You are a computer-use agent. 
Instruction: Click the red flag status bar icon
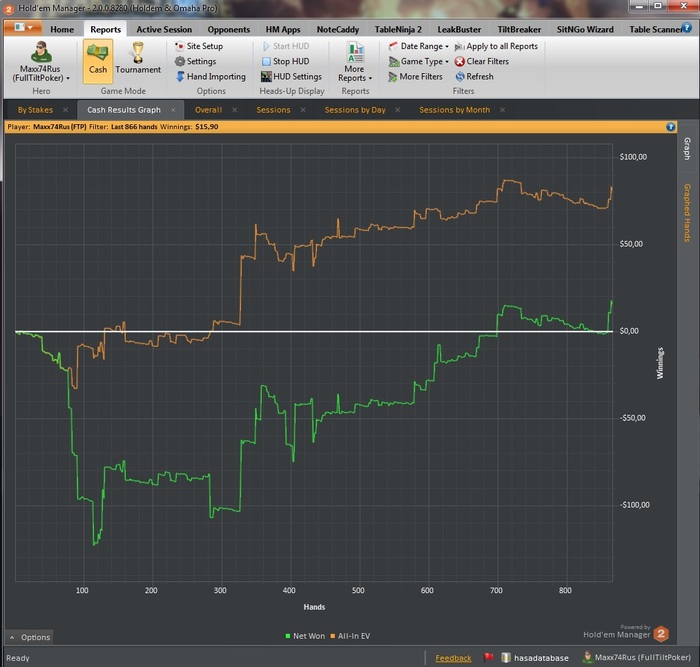[x=488, y=658]
